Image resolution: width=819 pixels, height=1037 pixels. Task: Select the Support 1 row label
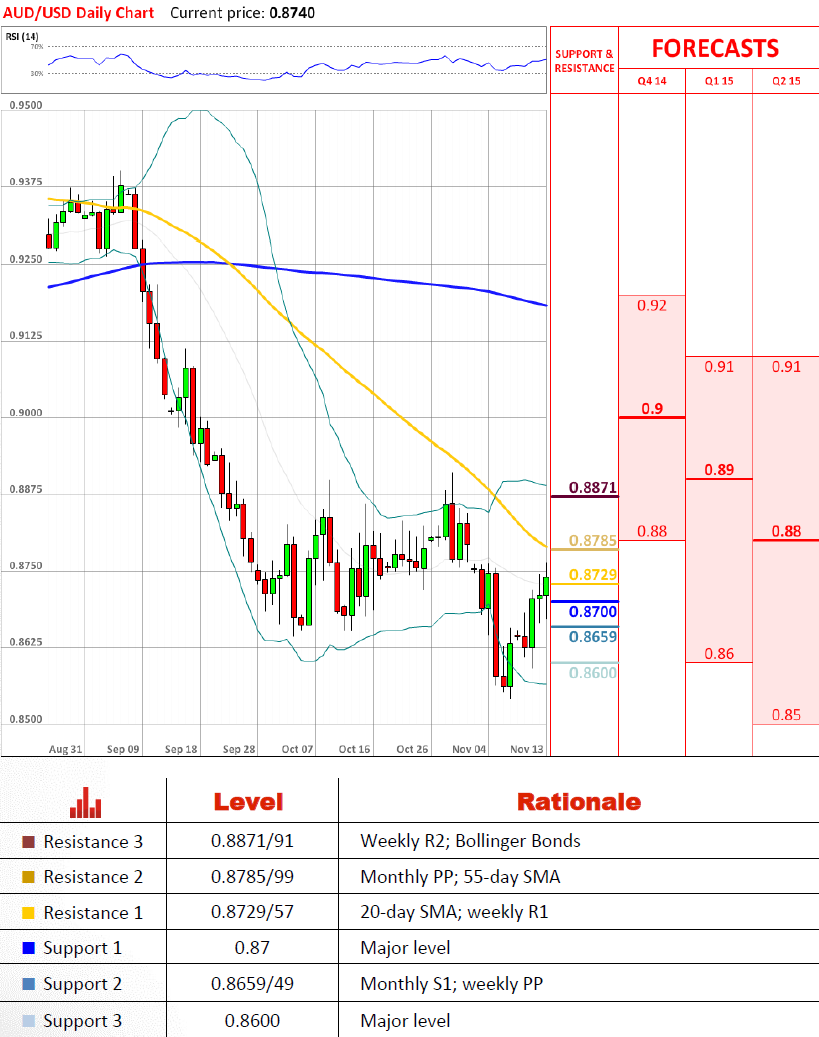point(83,948)
